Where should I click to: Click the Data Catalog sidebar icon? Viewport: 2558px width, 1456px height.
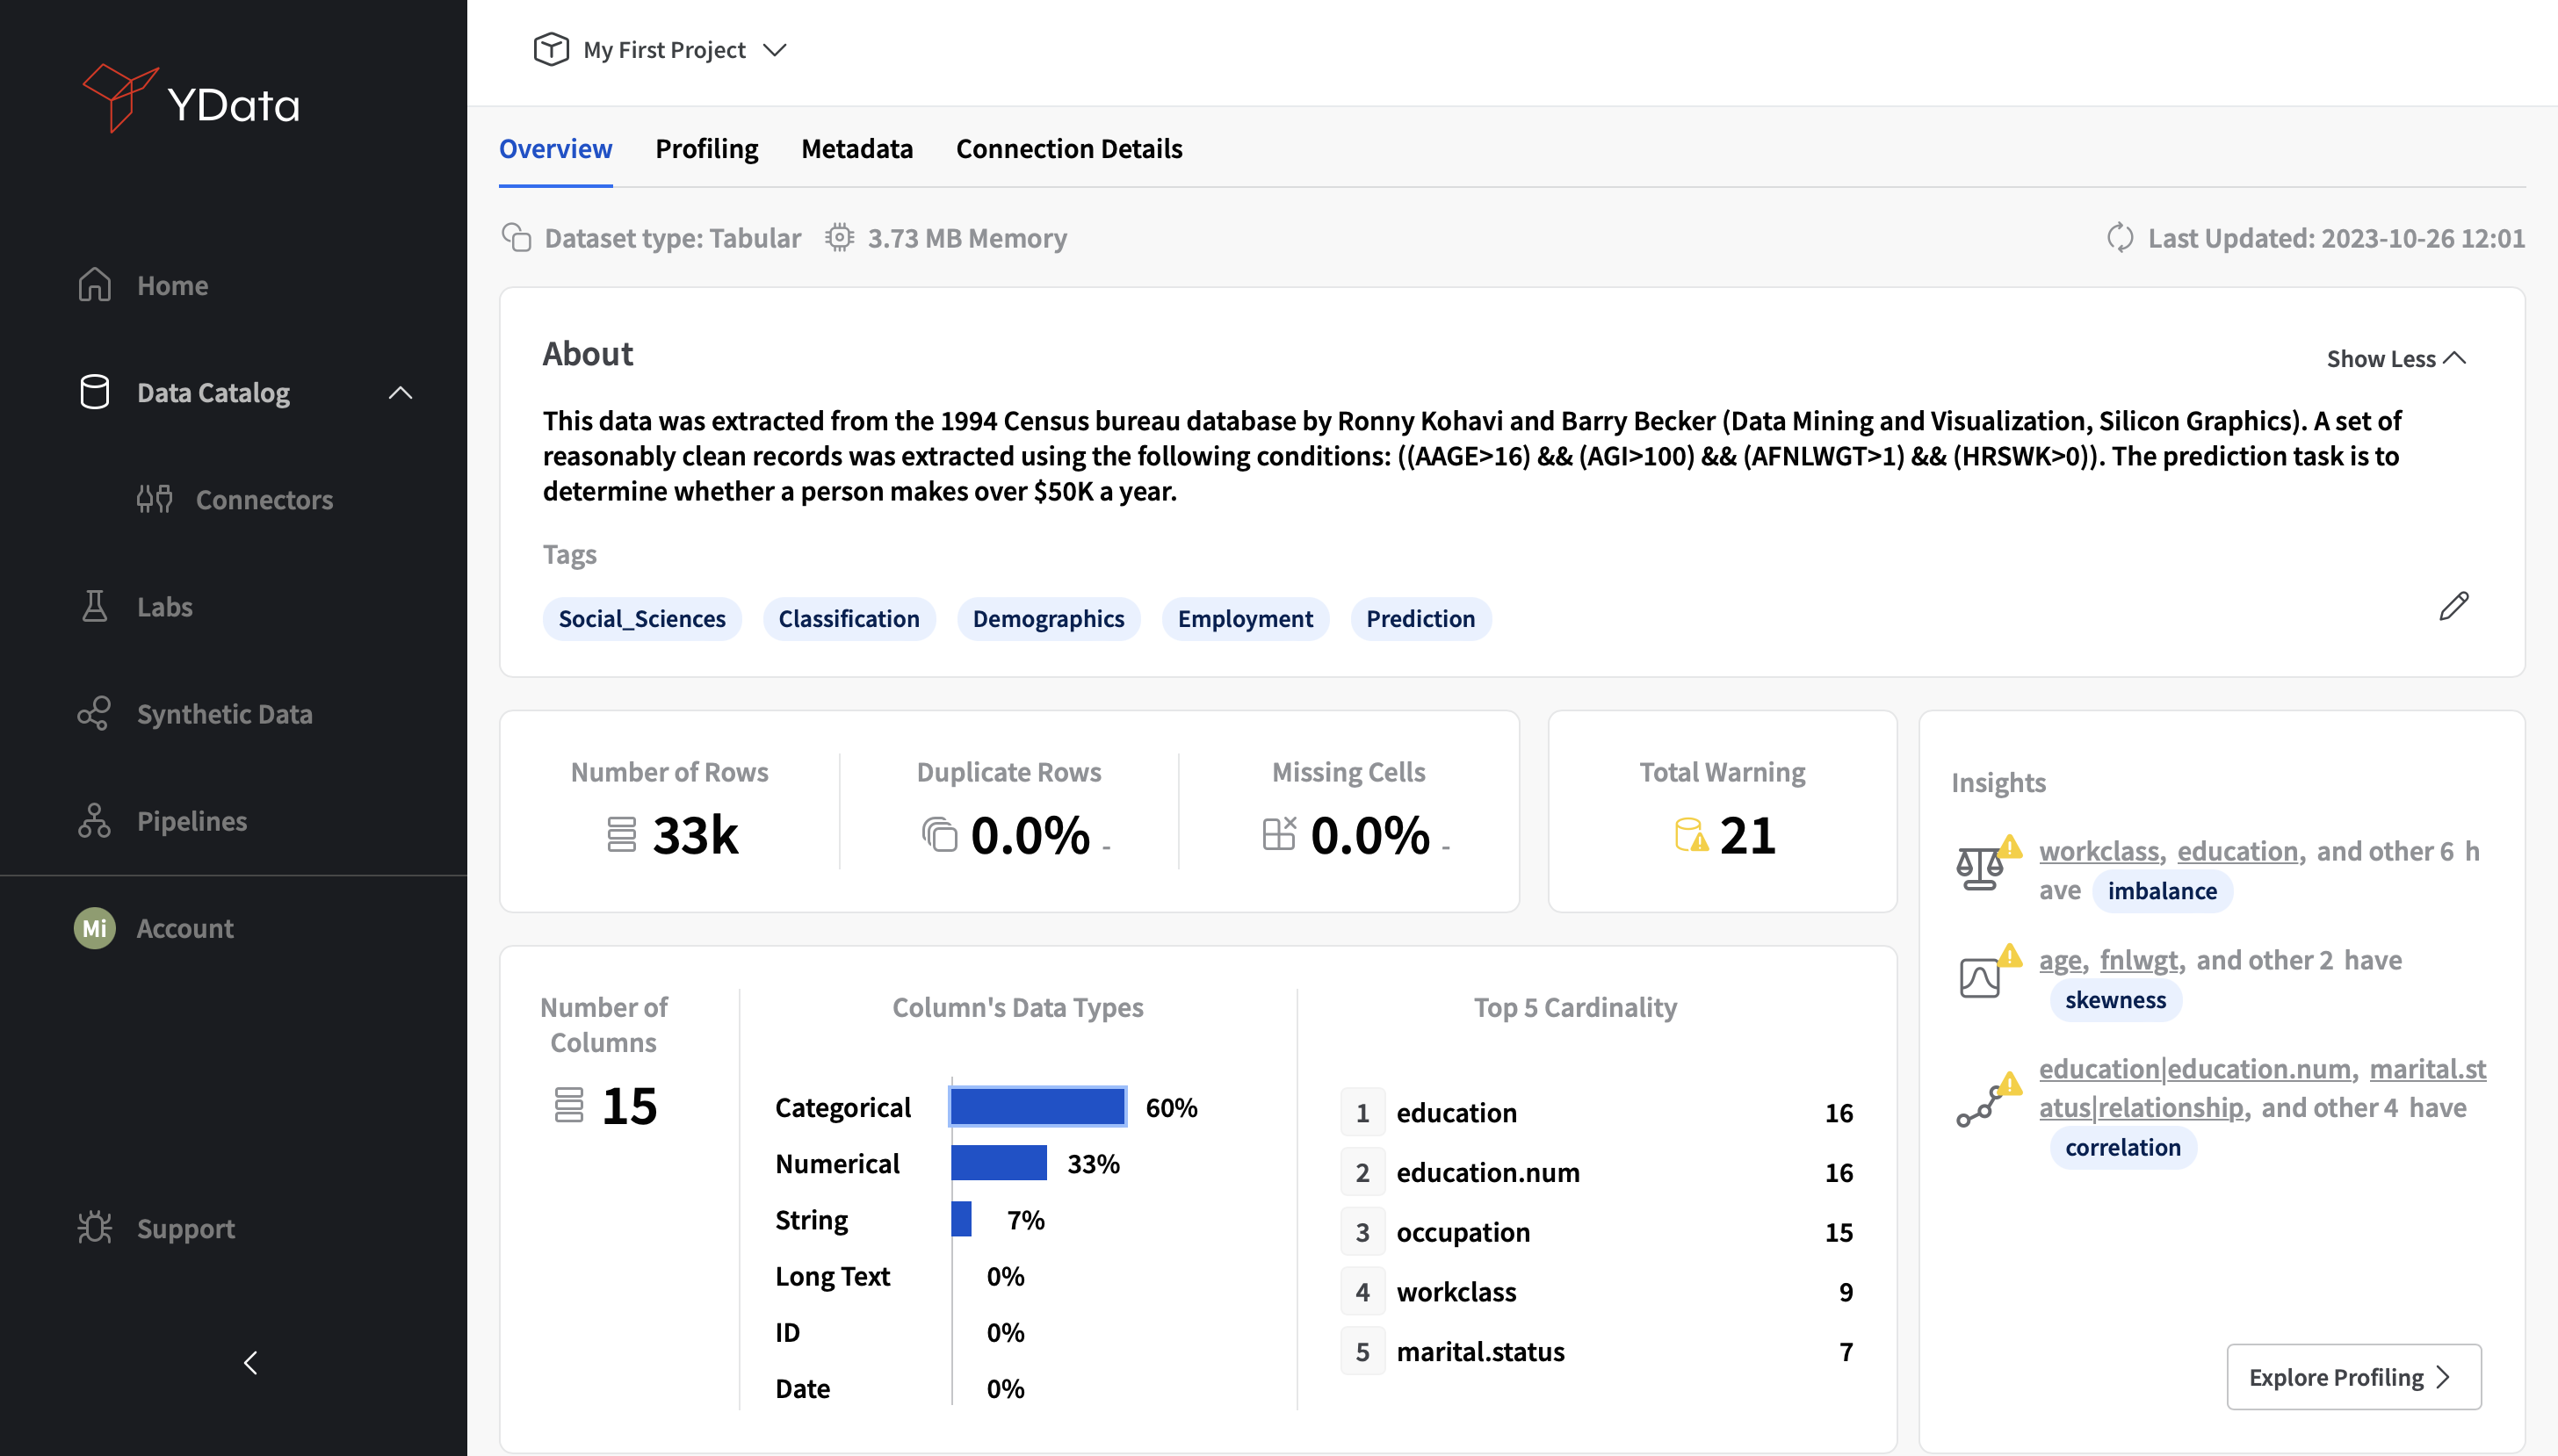point(95,392)
